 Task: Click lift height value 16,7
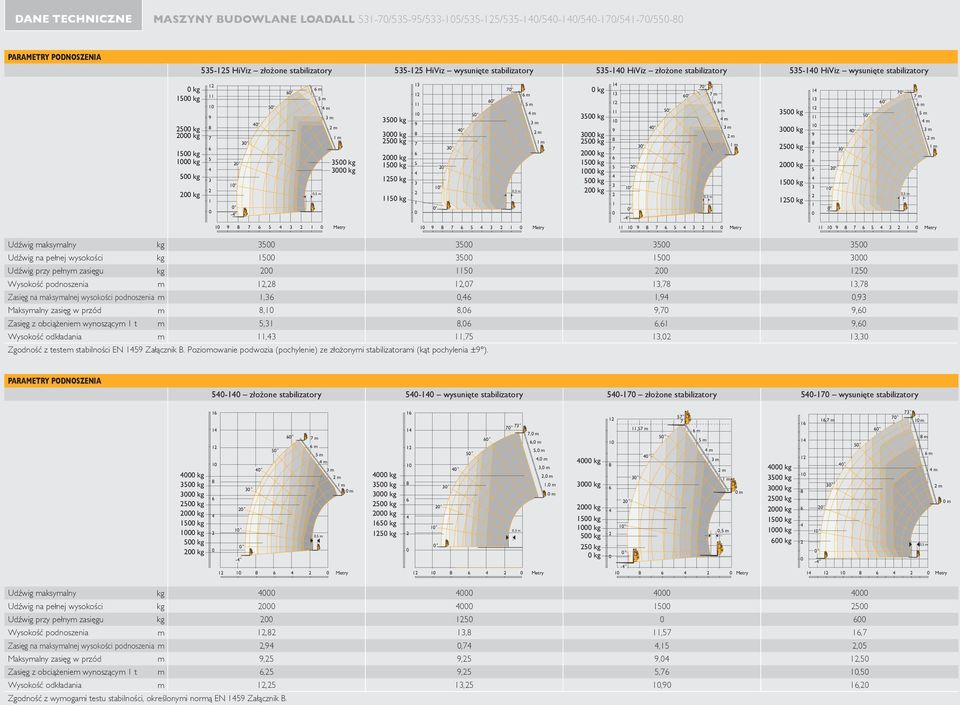(x=859, y=632)
